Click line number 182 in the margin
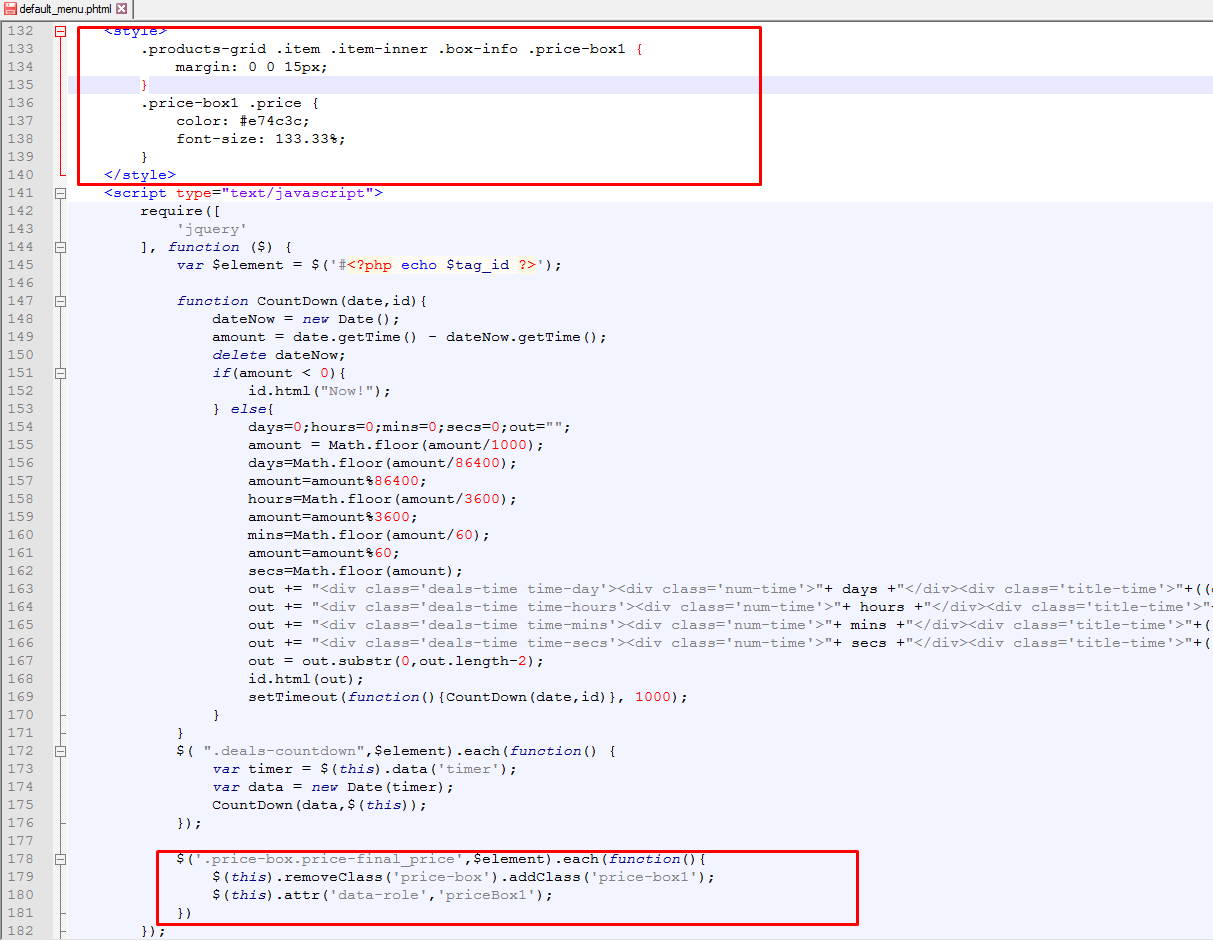 coord(20,931)
